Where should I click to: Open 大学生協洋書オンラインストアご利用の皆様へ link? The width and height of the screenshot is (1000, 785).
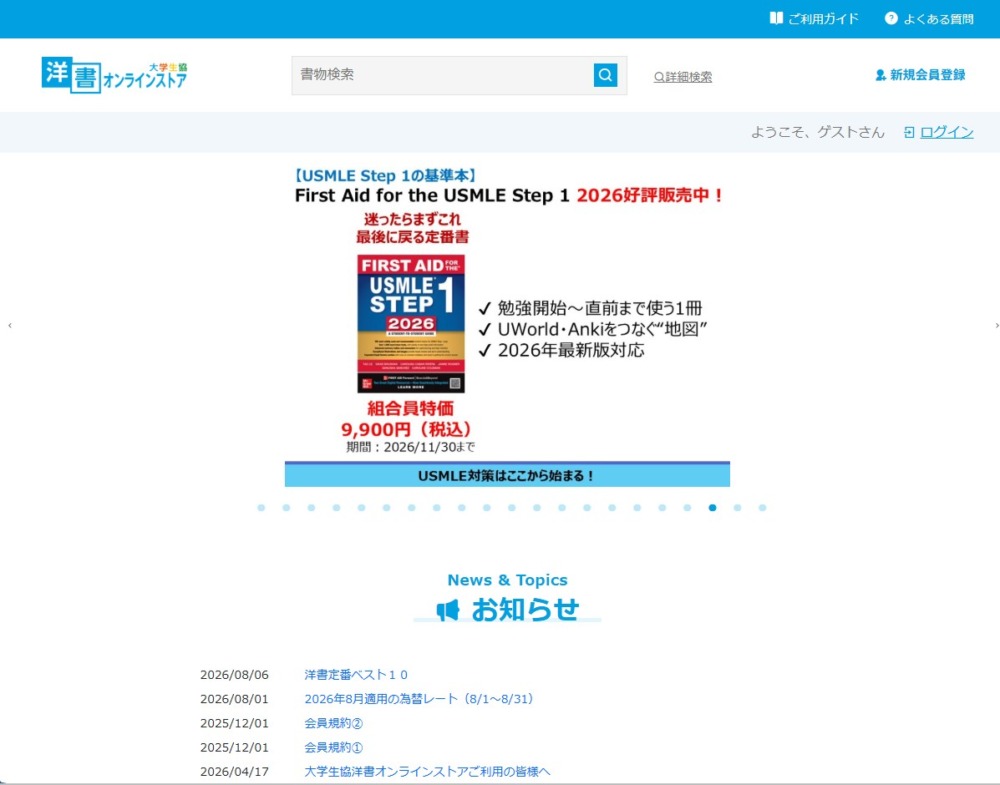427,772
